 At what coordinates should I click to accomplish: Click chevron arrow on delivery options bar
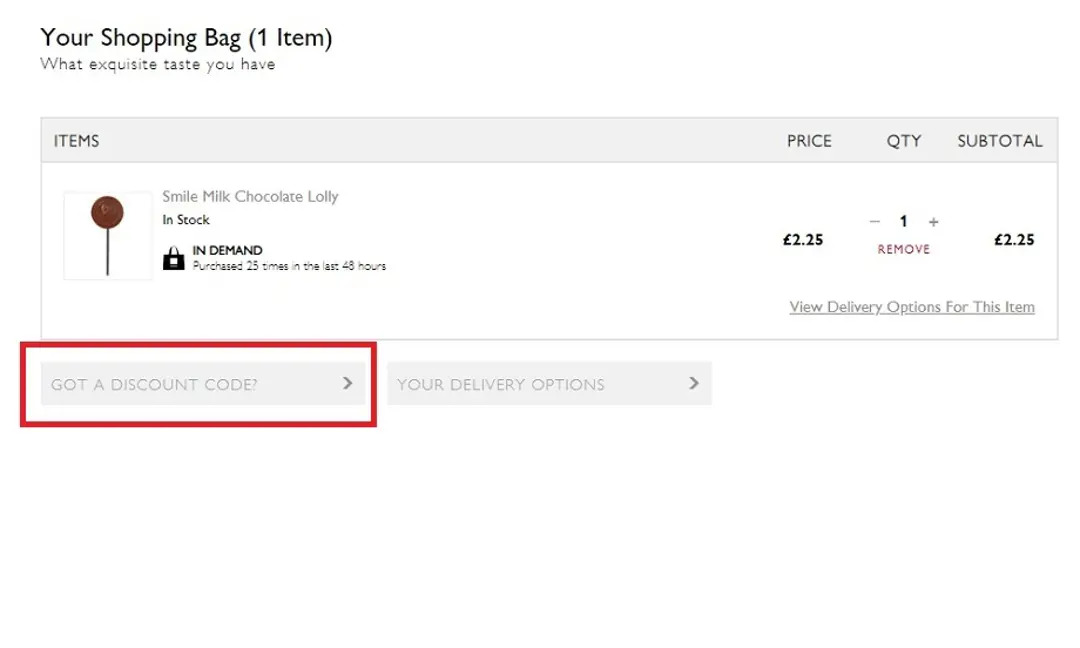tap(694, 383)
